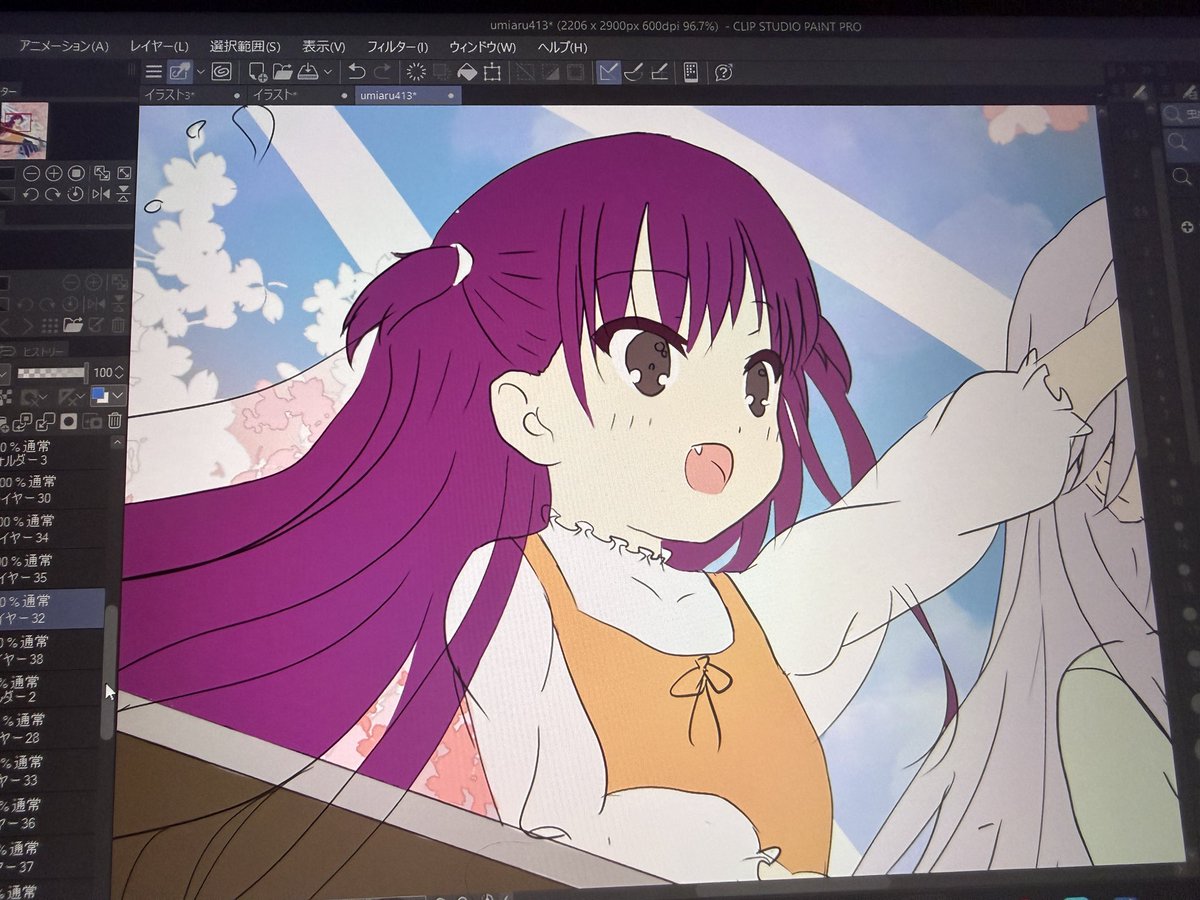
Task: Select the umiaru413* canvas tab
Action: click(408, 95)
